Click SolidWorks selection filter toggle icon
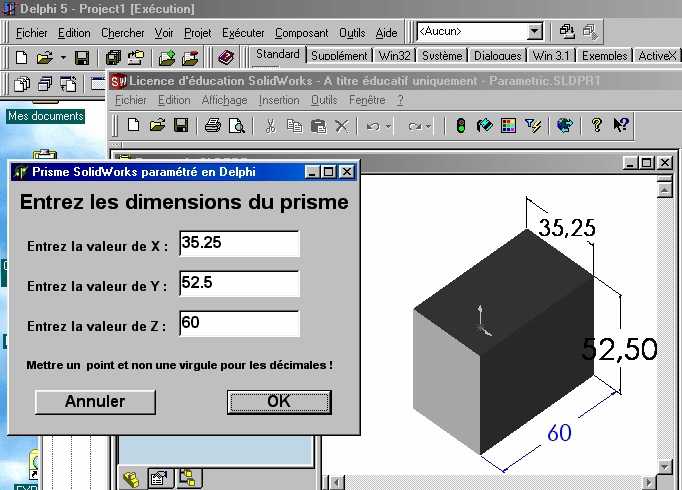 click(x=532, y=126)
